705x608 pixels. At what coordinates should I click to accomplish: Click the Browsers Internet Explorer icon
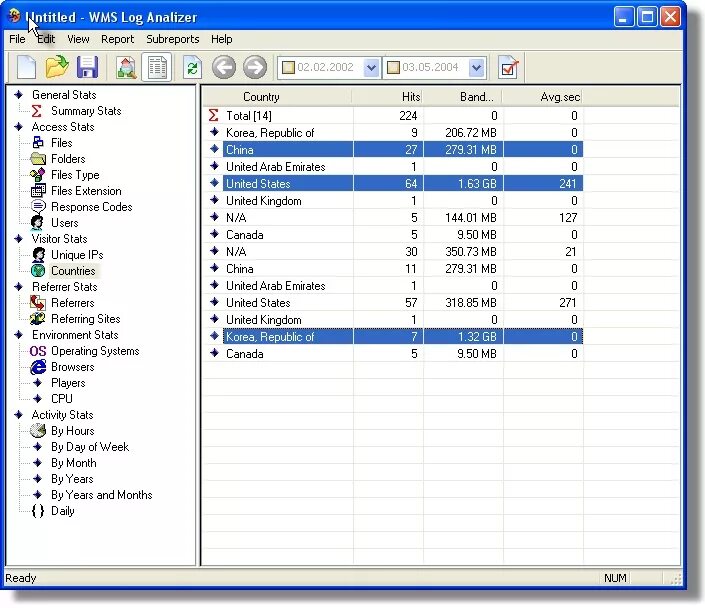click(x=38, y=367)
